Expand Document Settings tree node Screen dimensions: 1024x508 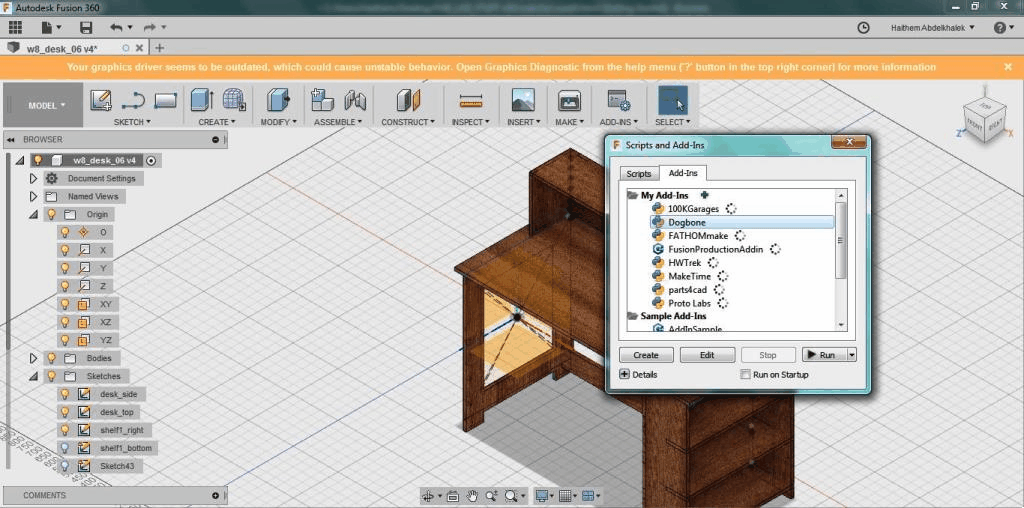[x=34, y=178]
